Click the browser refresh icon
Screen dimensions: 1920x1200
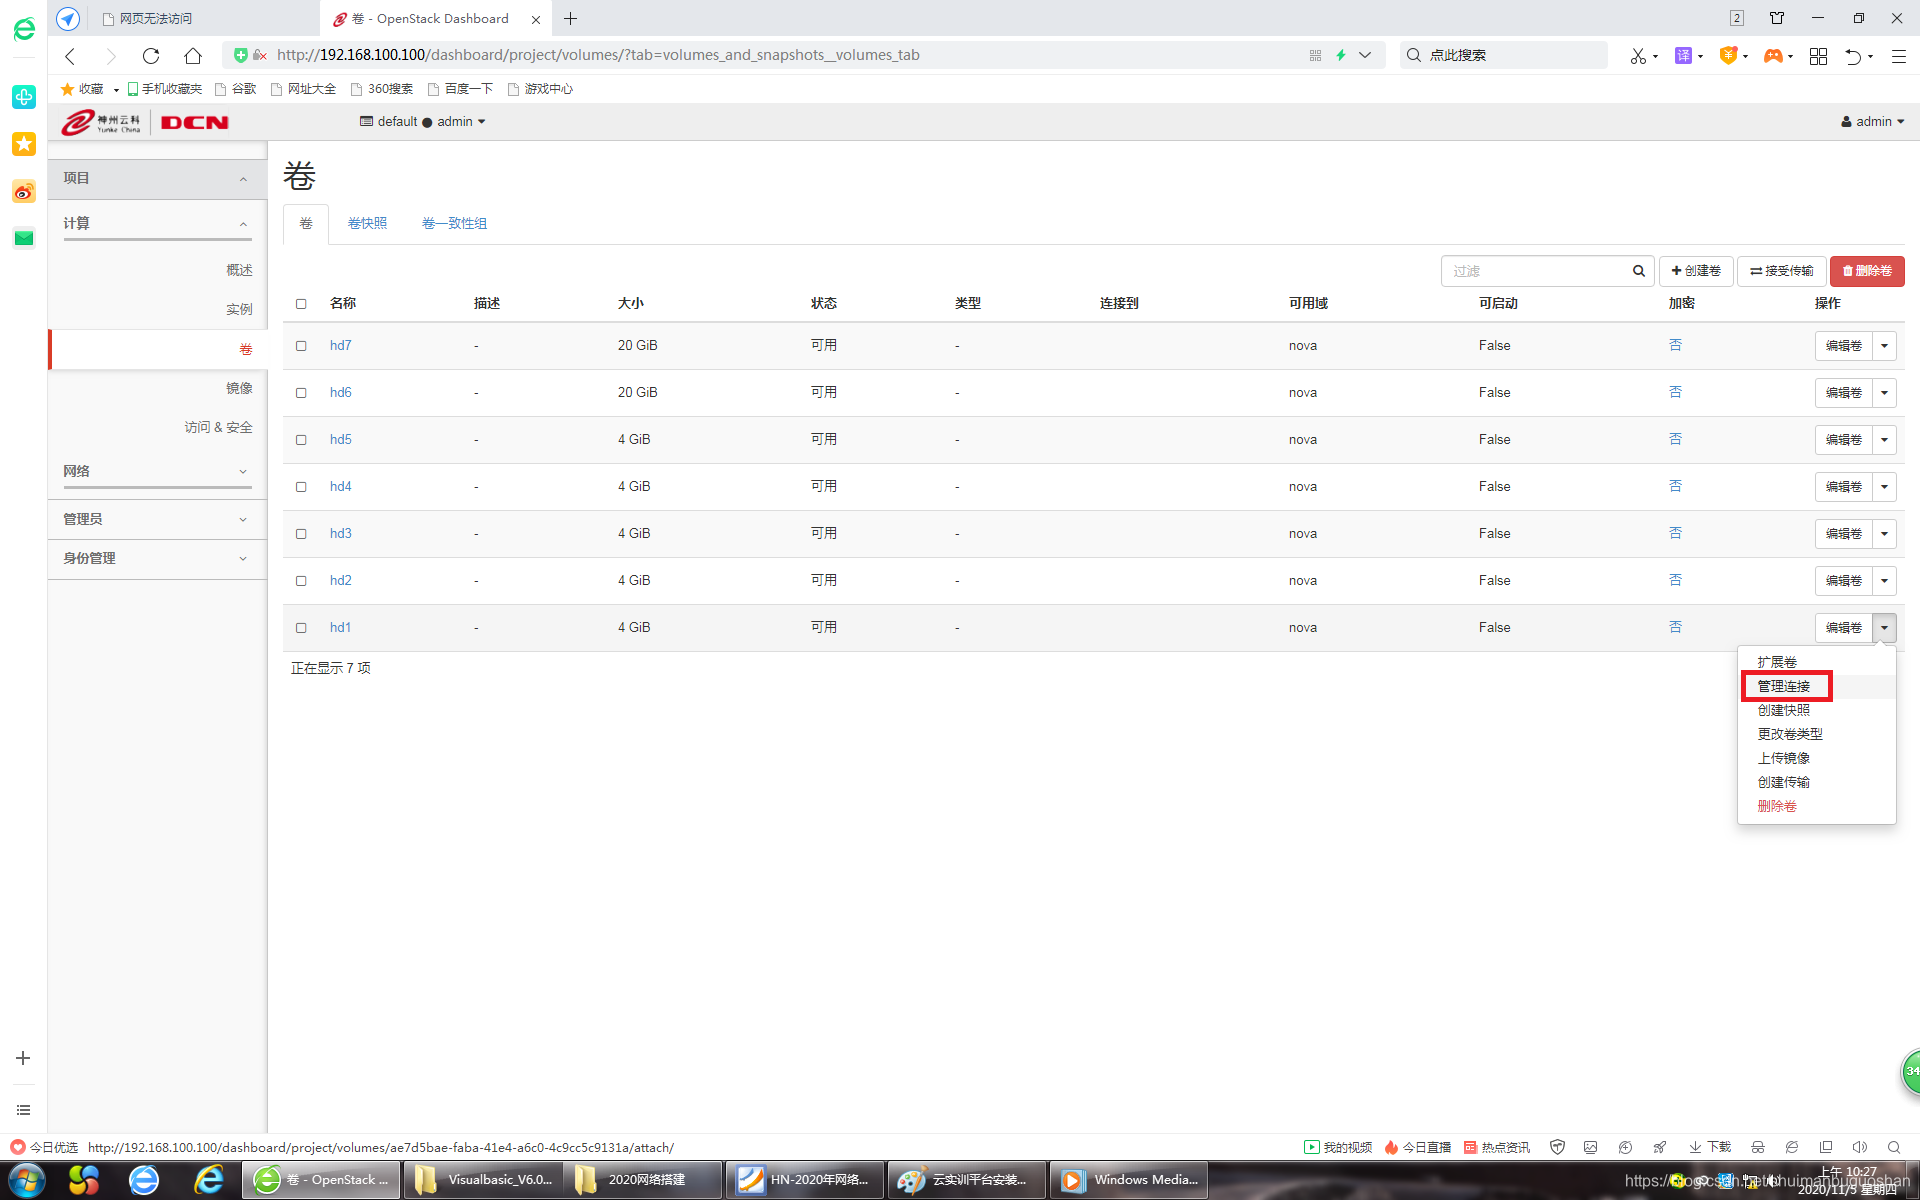151,55
